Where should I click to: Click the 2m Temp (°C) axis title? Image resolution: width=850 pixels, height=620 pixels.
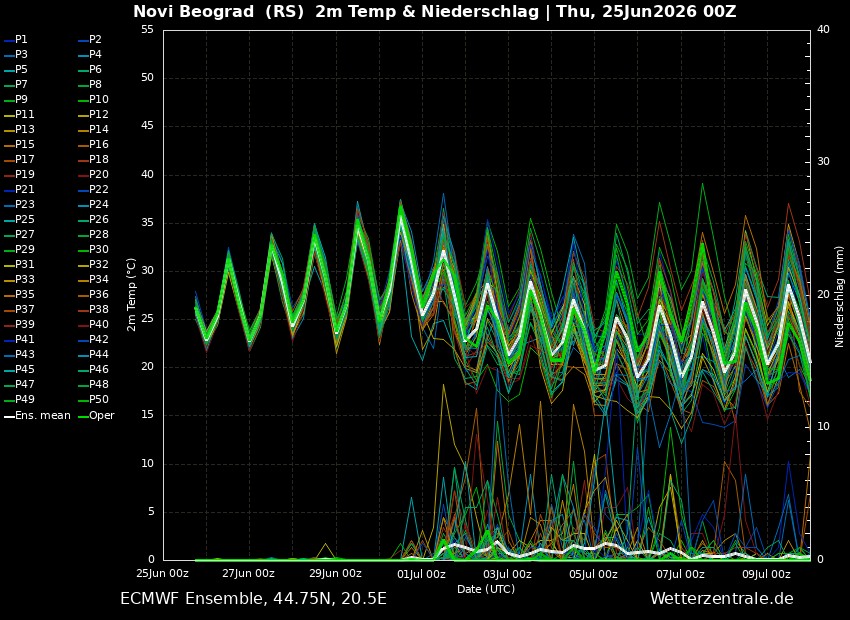pos(131,295)
